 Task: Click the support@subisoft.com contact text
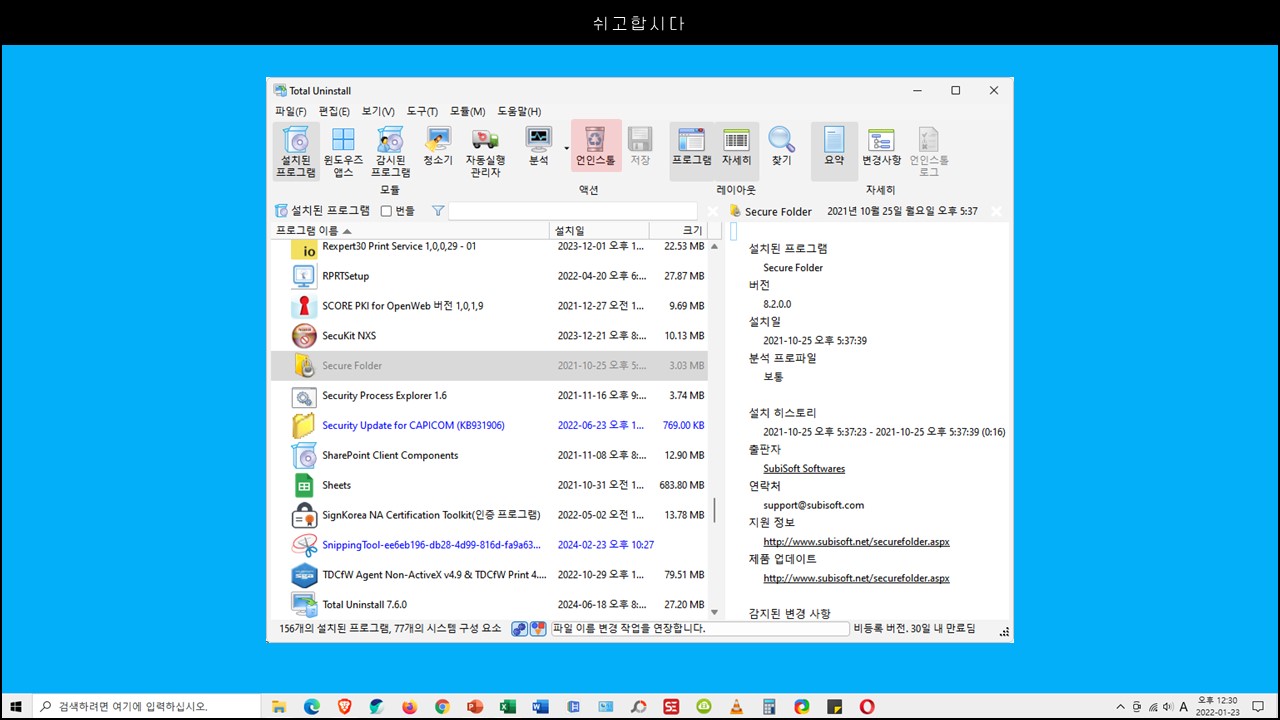pos(813,506)
